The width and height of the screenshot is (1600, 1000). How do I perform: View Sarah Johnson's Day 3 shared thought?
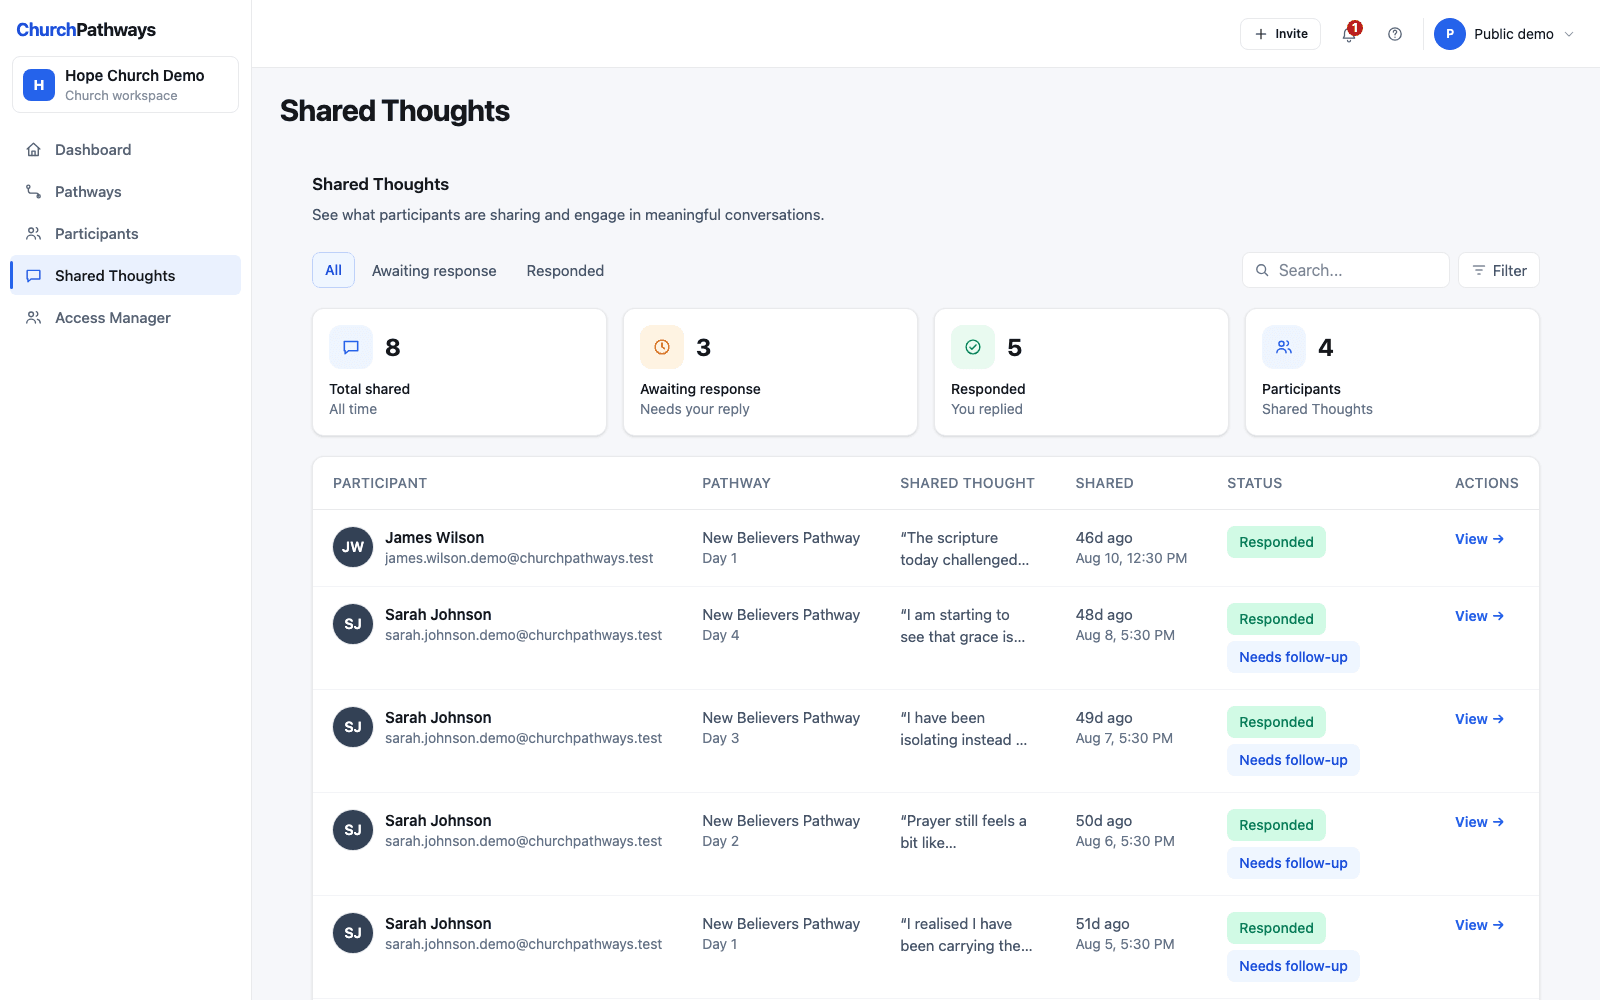pos(1479,719)
